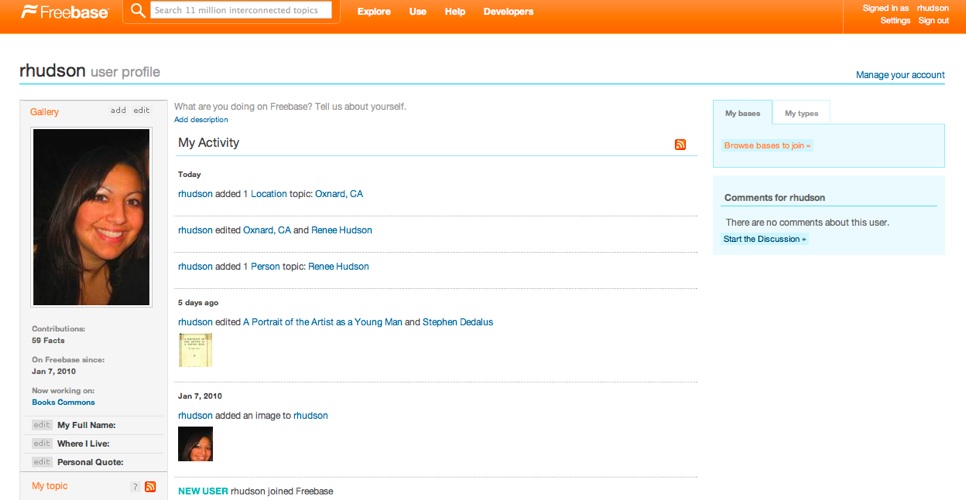
Task: Click rhudson in 'added 1 Location topic' row
Action: point(195,193)
